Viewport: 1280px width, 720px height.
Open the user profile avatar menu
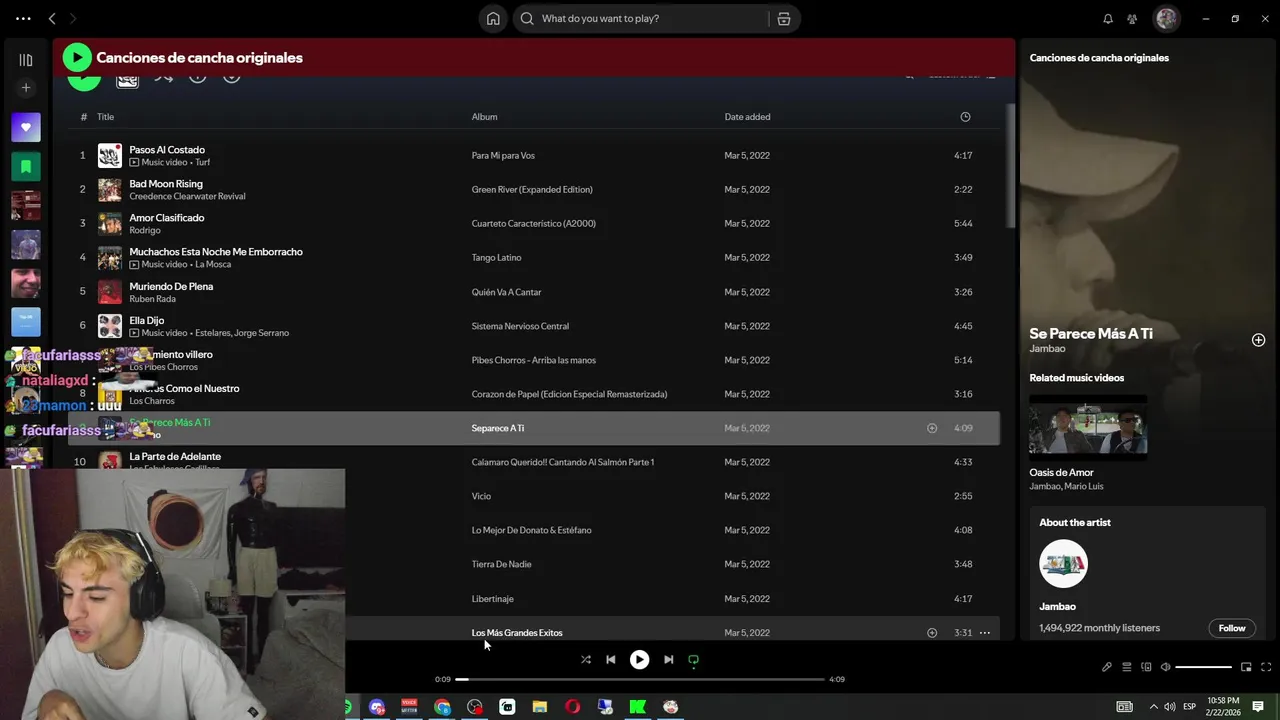pyautogui.click(x=1166, y=18)
